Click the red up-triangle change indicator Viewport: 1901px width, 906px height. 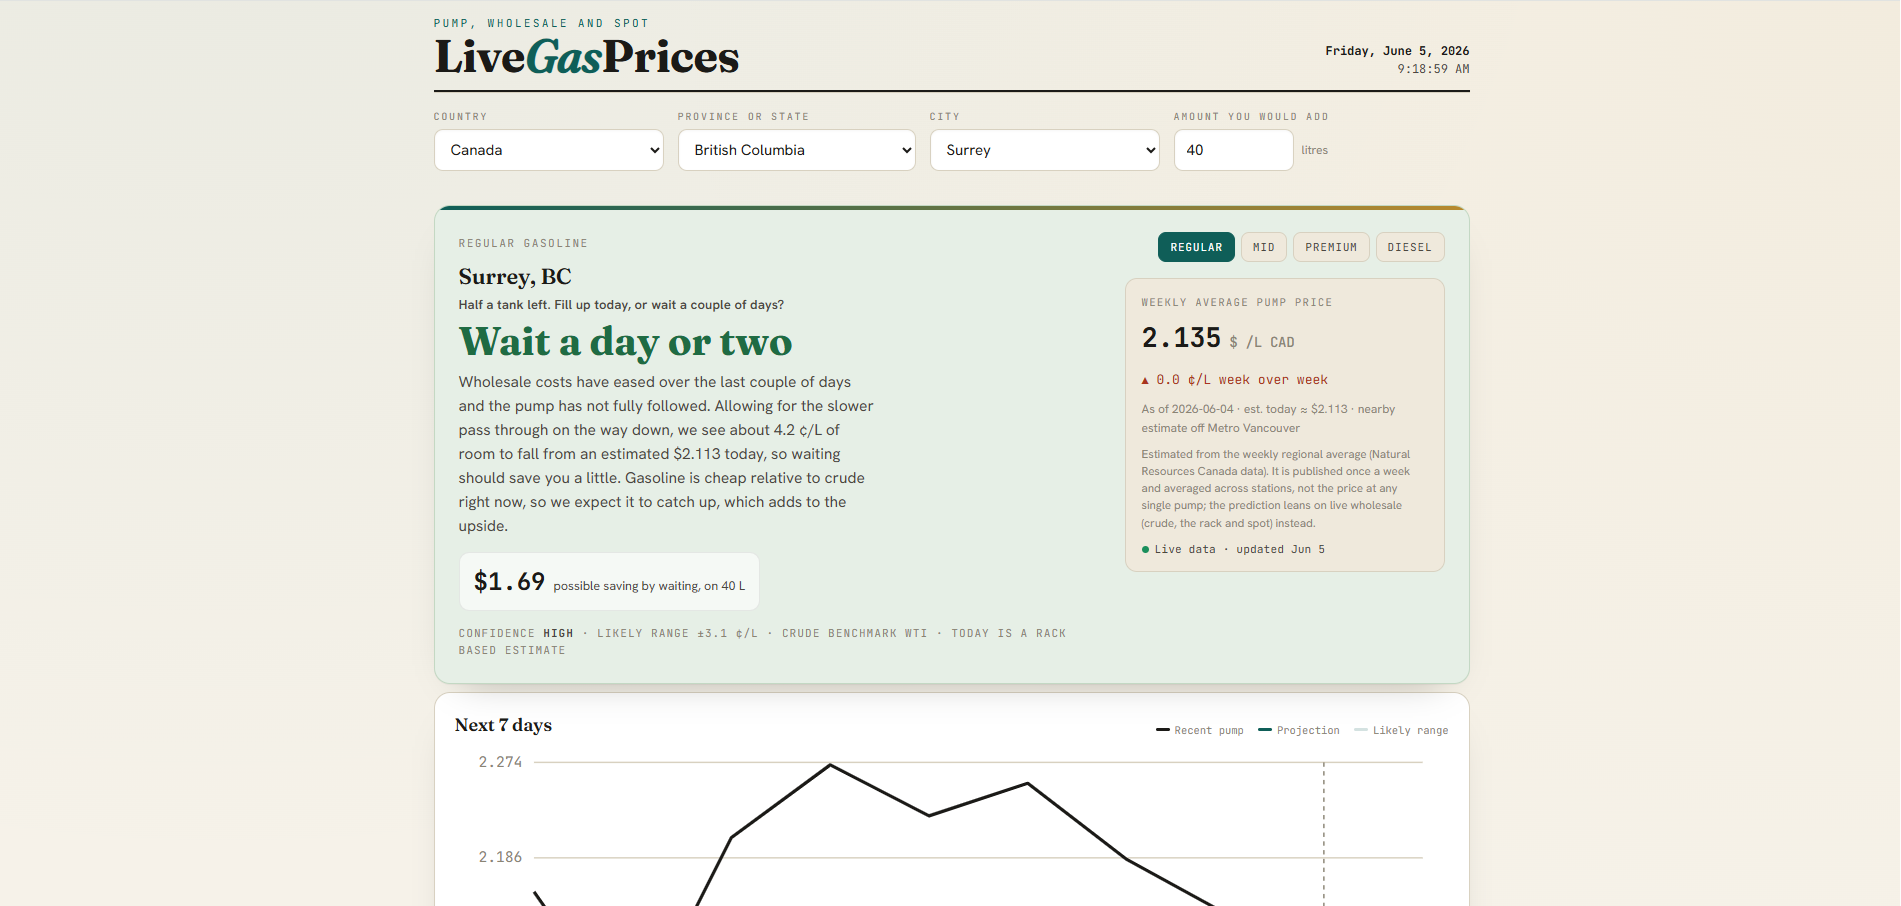pyautogui.click(x=1145, y=381)
